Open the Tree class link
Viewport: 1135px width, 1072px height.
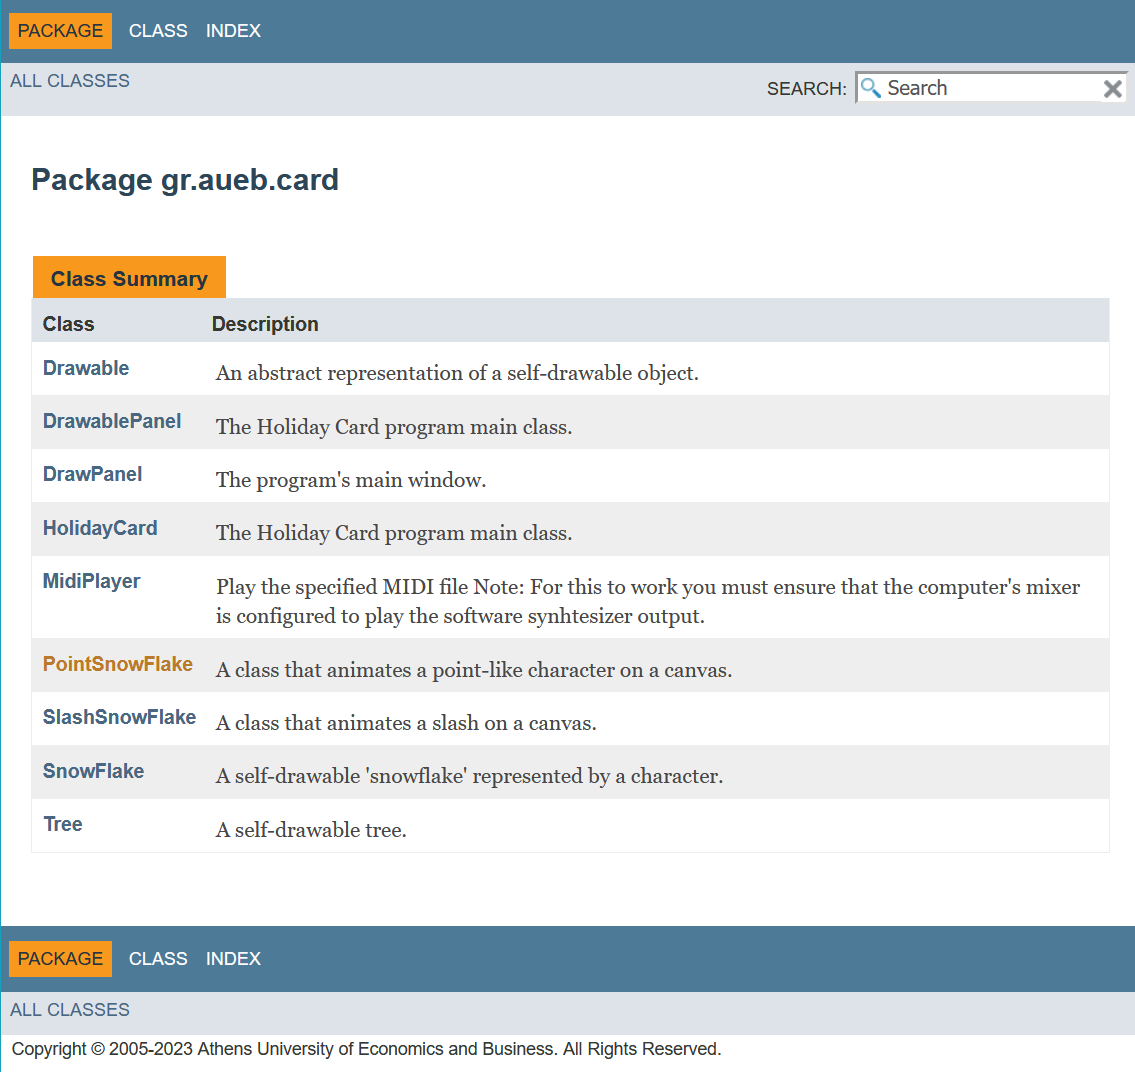pyautogui.click(x=63, y=824)
